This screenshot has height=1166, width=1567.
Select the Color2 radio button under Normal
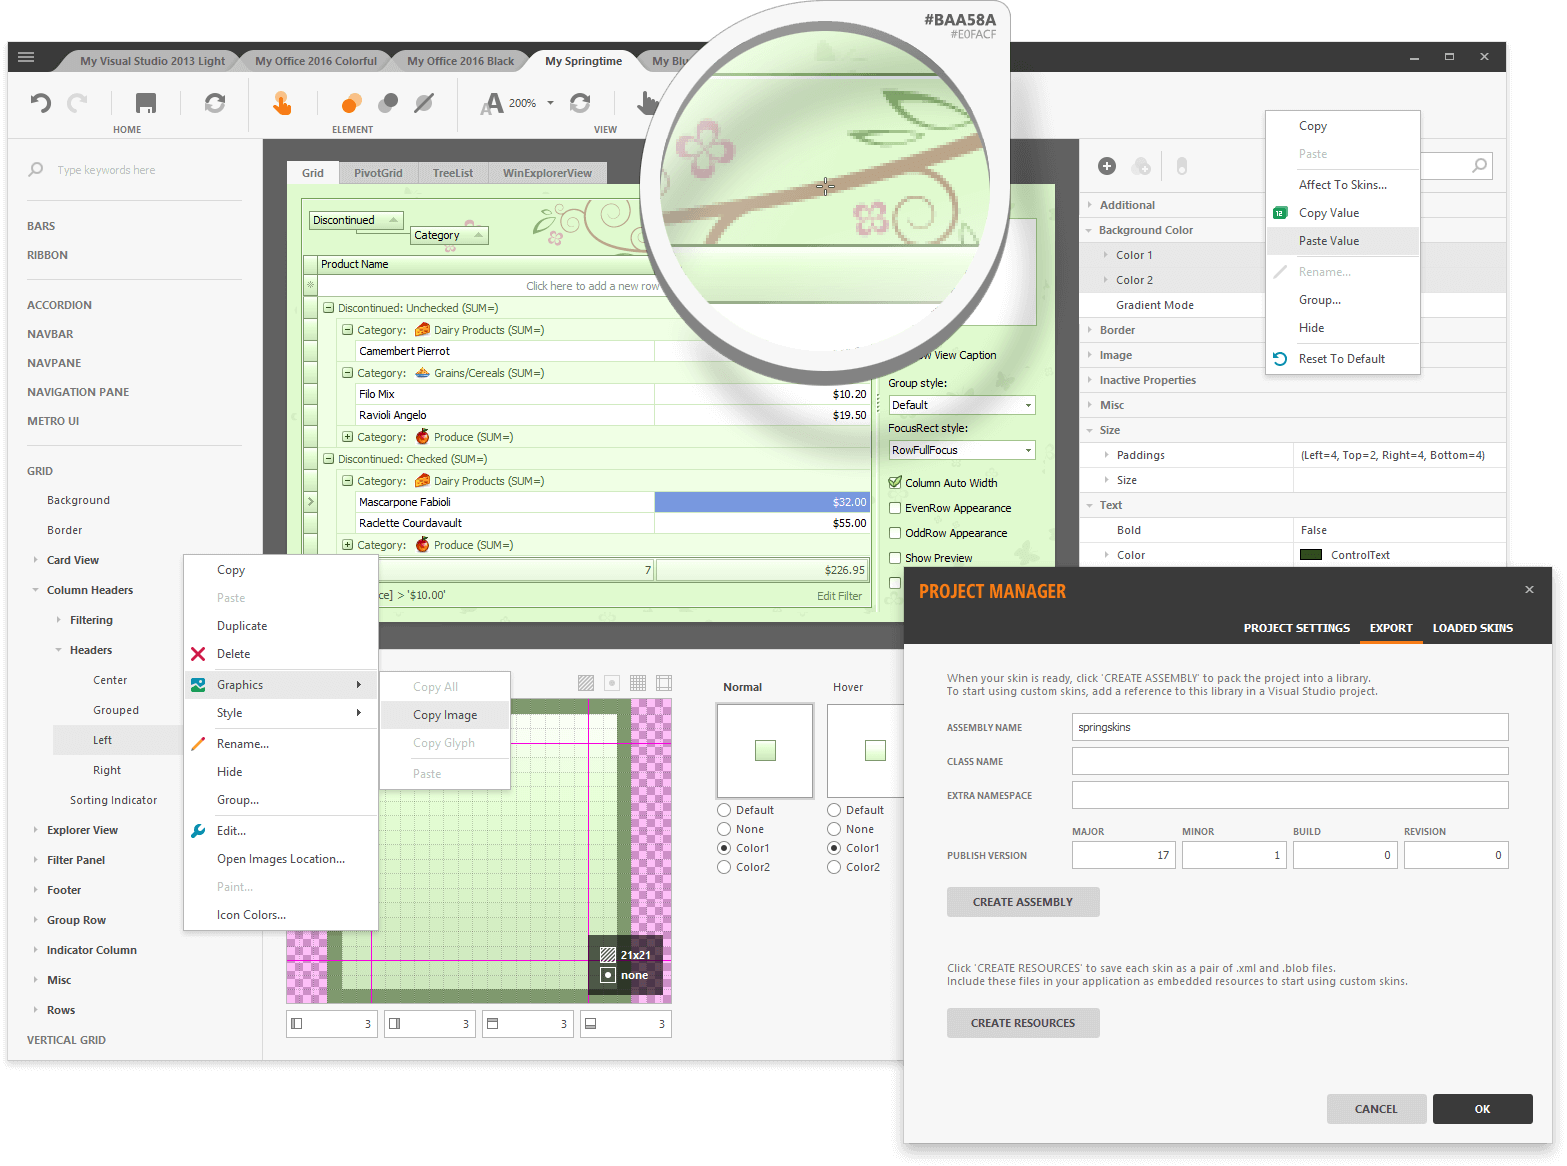point(724,867)
